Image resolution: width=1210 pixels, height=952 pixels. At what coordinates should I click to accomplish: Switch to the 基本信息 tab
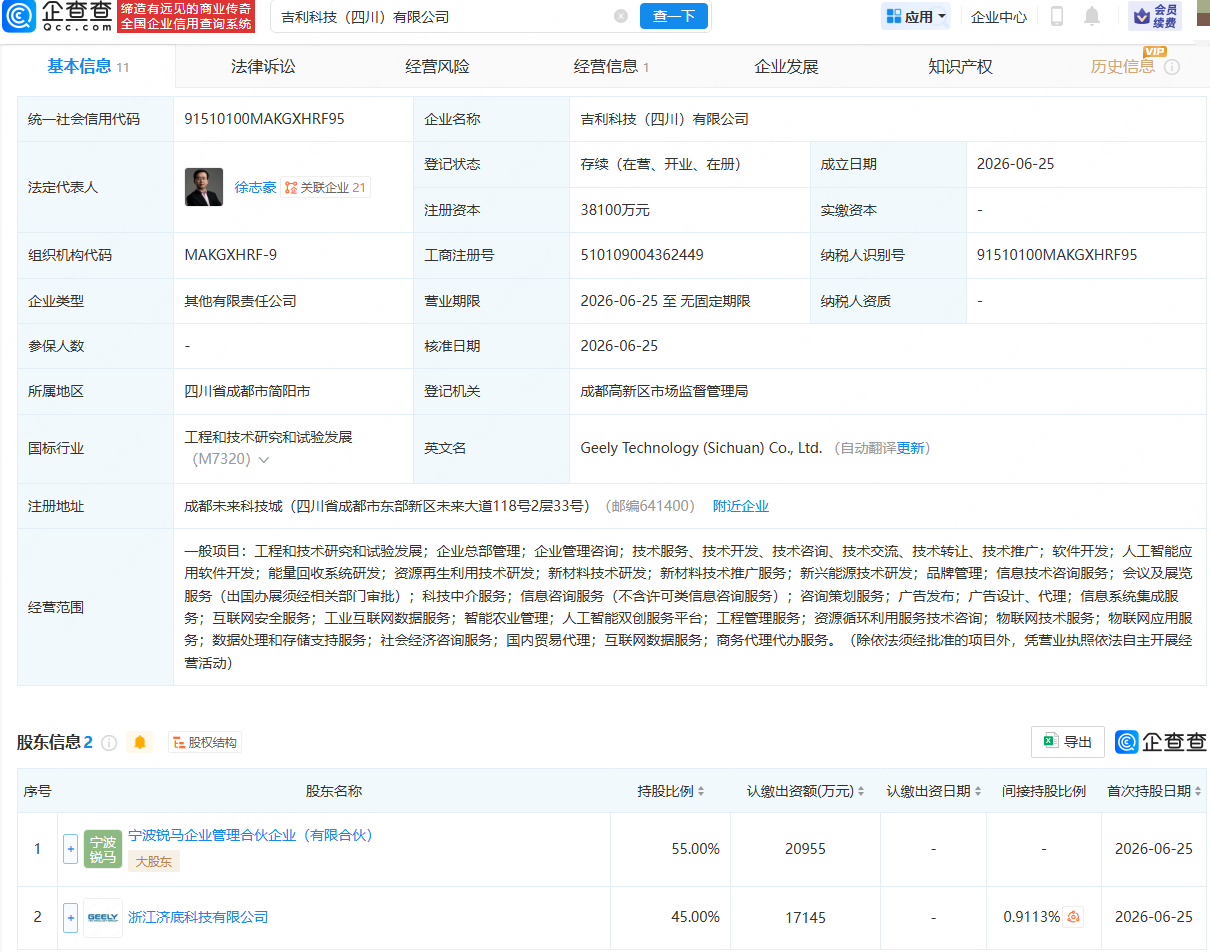point(88,67)
